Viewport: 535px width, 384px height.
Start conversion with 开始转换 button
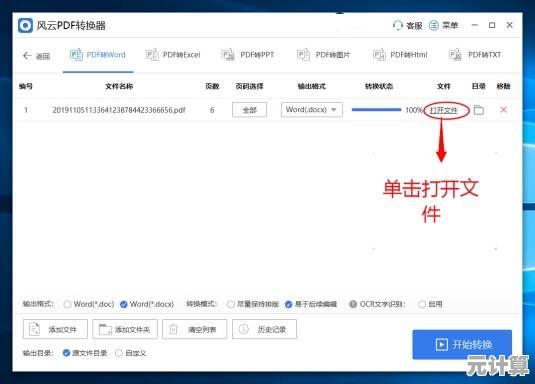click(462, 344)
